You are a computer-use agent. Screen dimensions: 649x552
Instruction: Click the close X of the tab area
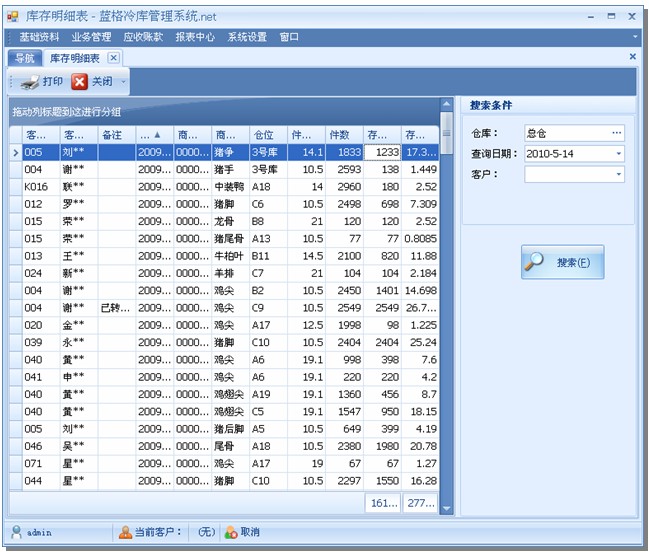click(632, 57)
